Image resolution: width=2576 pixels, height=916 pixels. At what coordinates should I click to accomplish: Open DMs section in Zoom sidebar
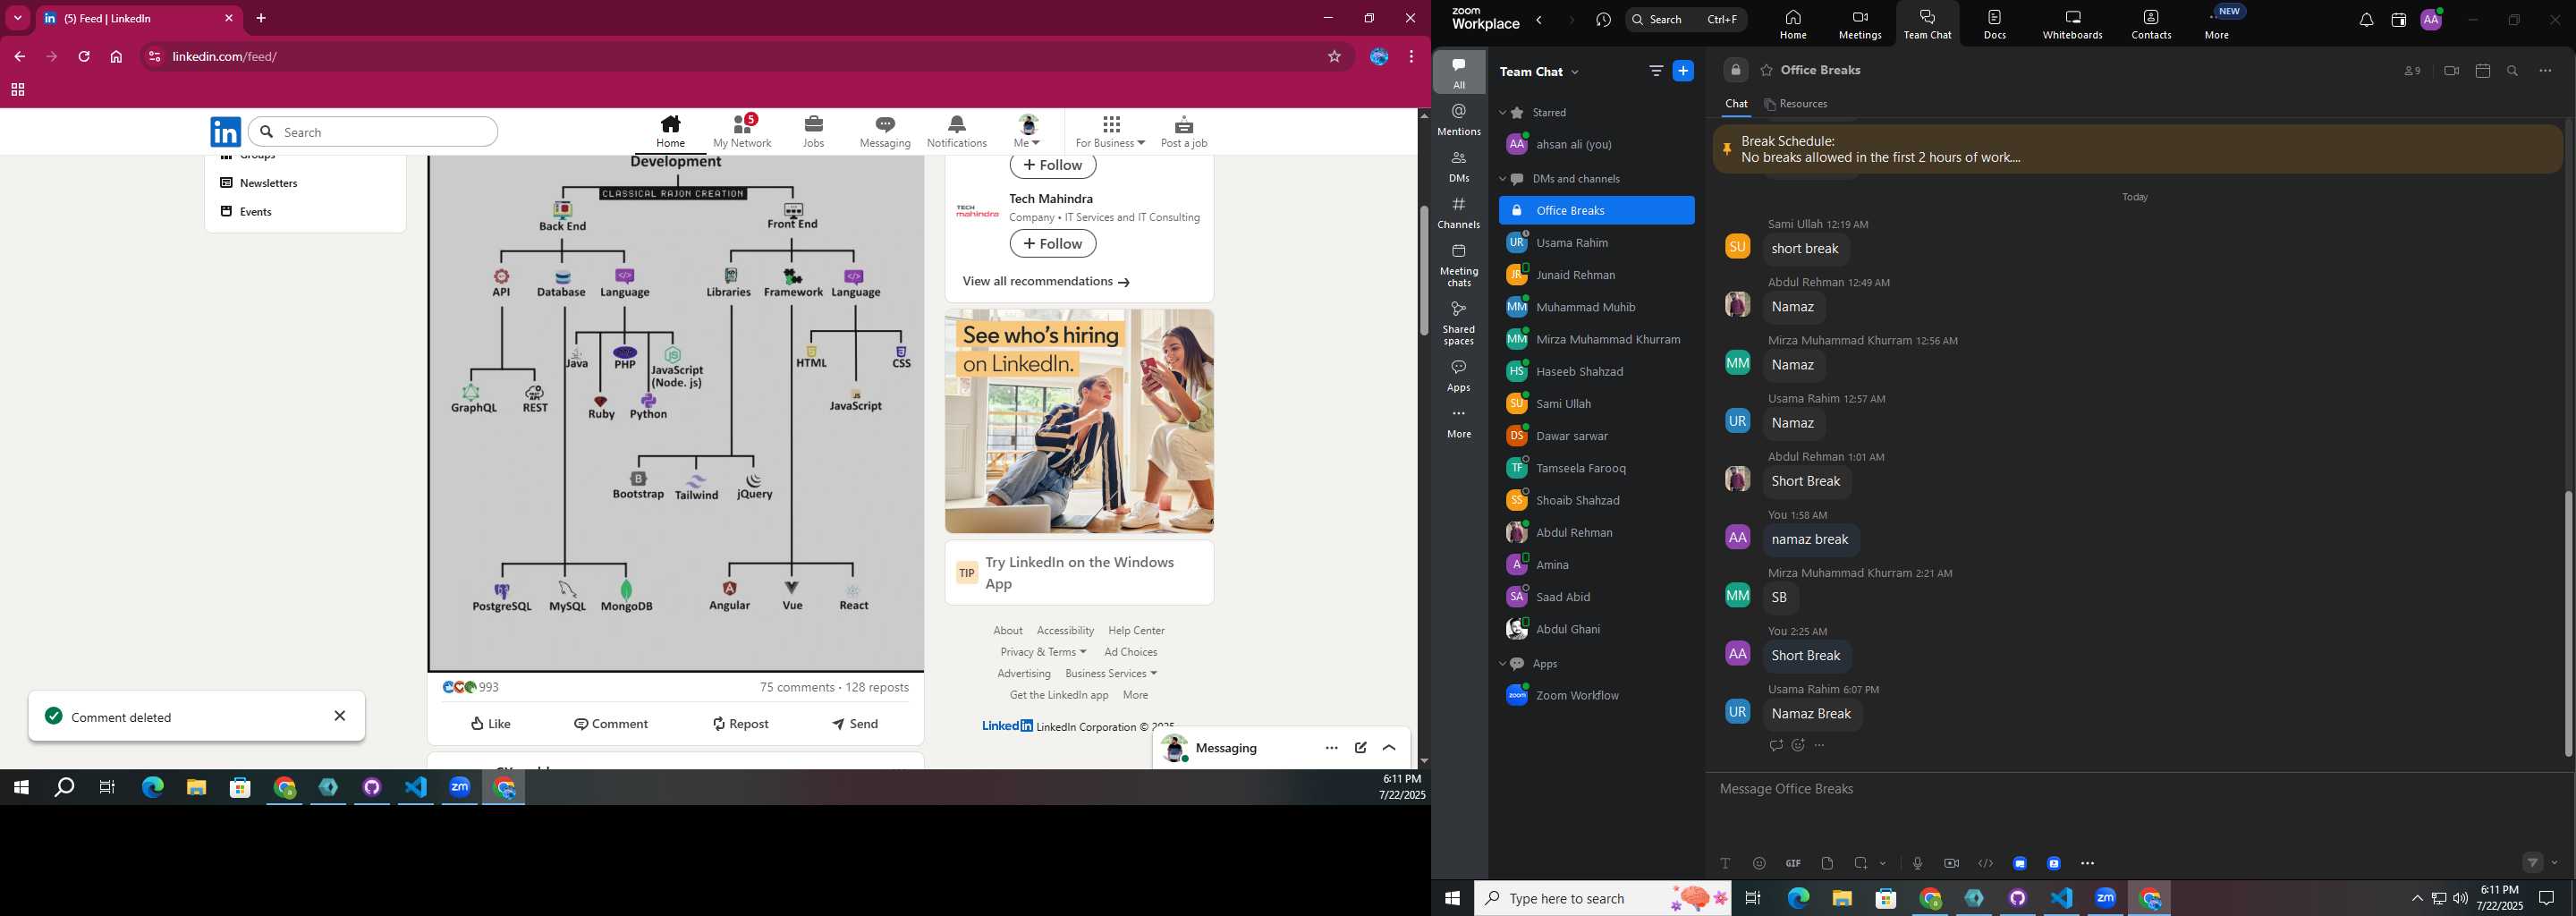point(1459,166)
